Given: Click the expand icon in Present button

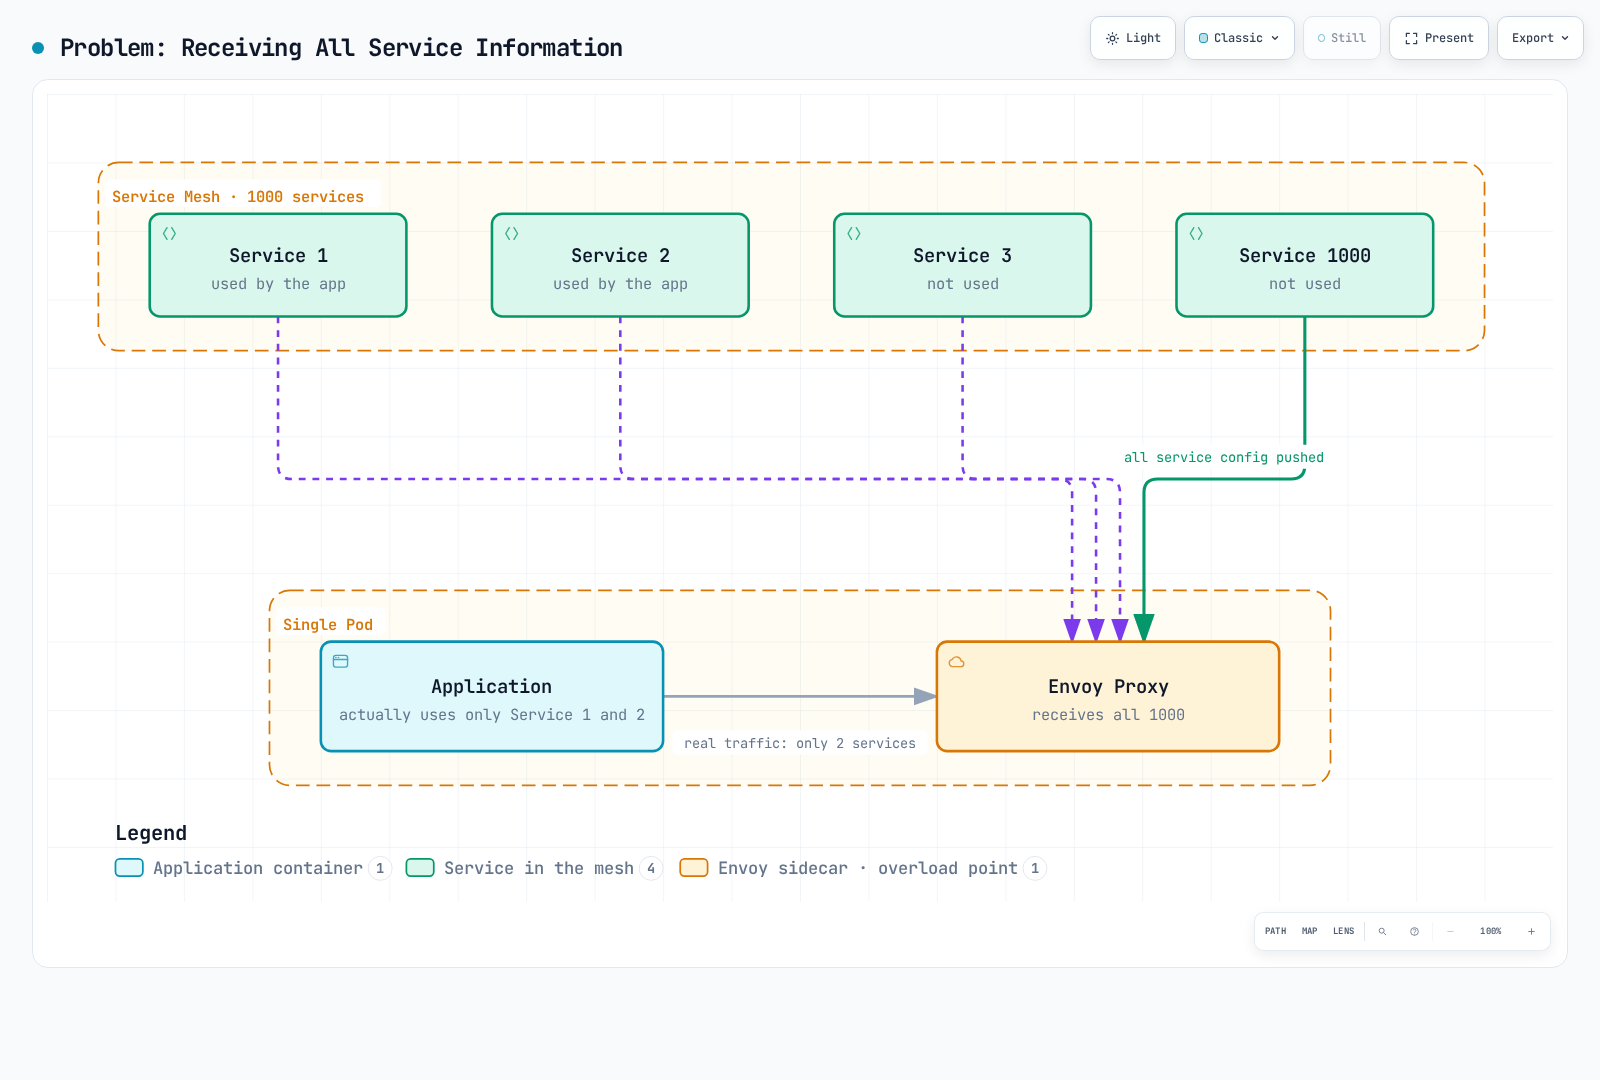Looking at the screenshot, I should pos(1411,38).
